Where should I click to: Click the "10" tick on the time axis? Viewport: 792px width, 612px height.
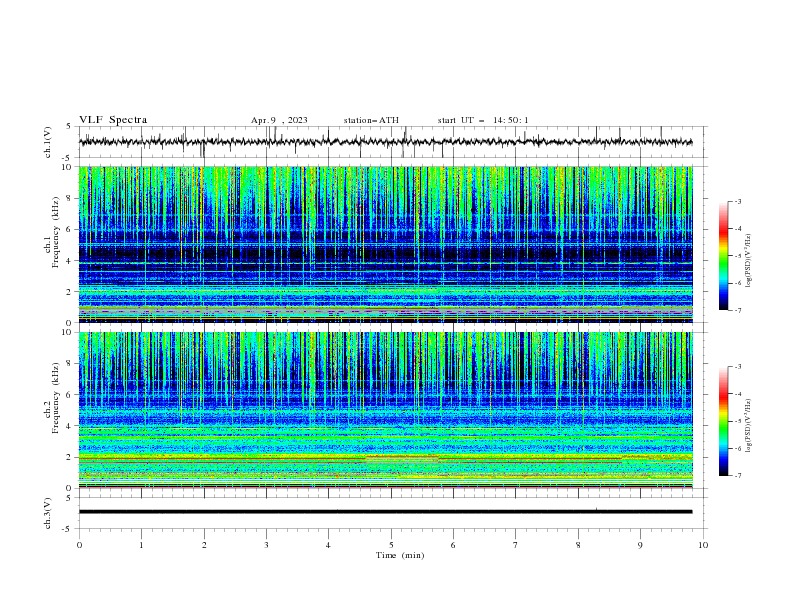[703, 545]
